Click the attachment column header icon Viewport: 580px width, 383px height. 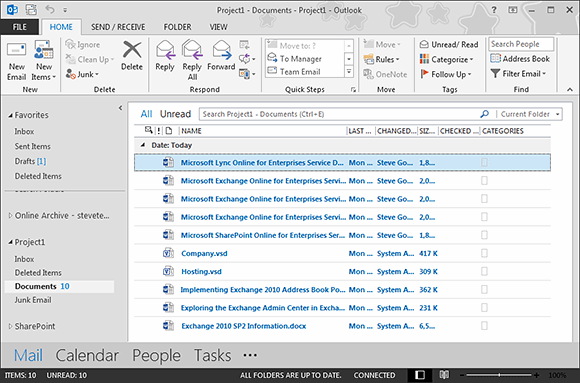pos(169,130)
